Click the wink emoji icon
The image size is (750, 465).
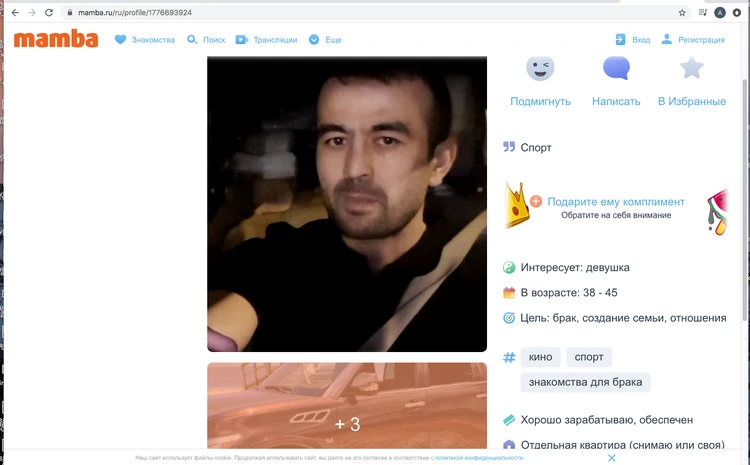click(540, 68)
